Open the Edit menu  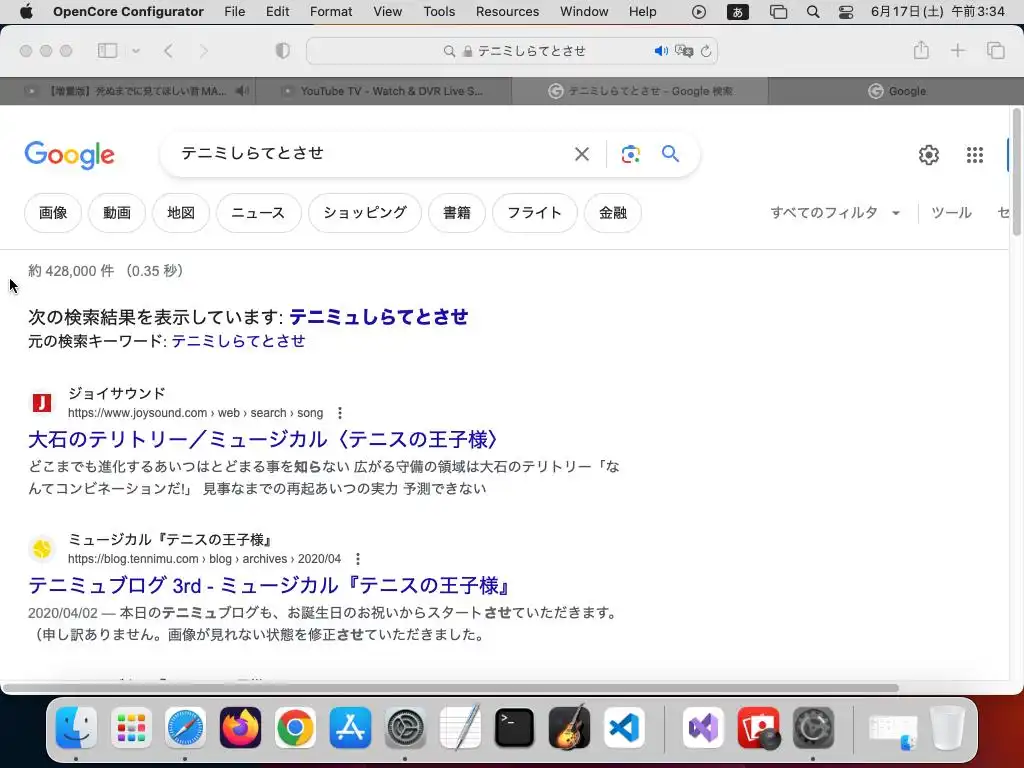click(x=278, y=12)
